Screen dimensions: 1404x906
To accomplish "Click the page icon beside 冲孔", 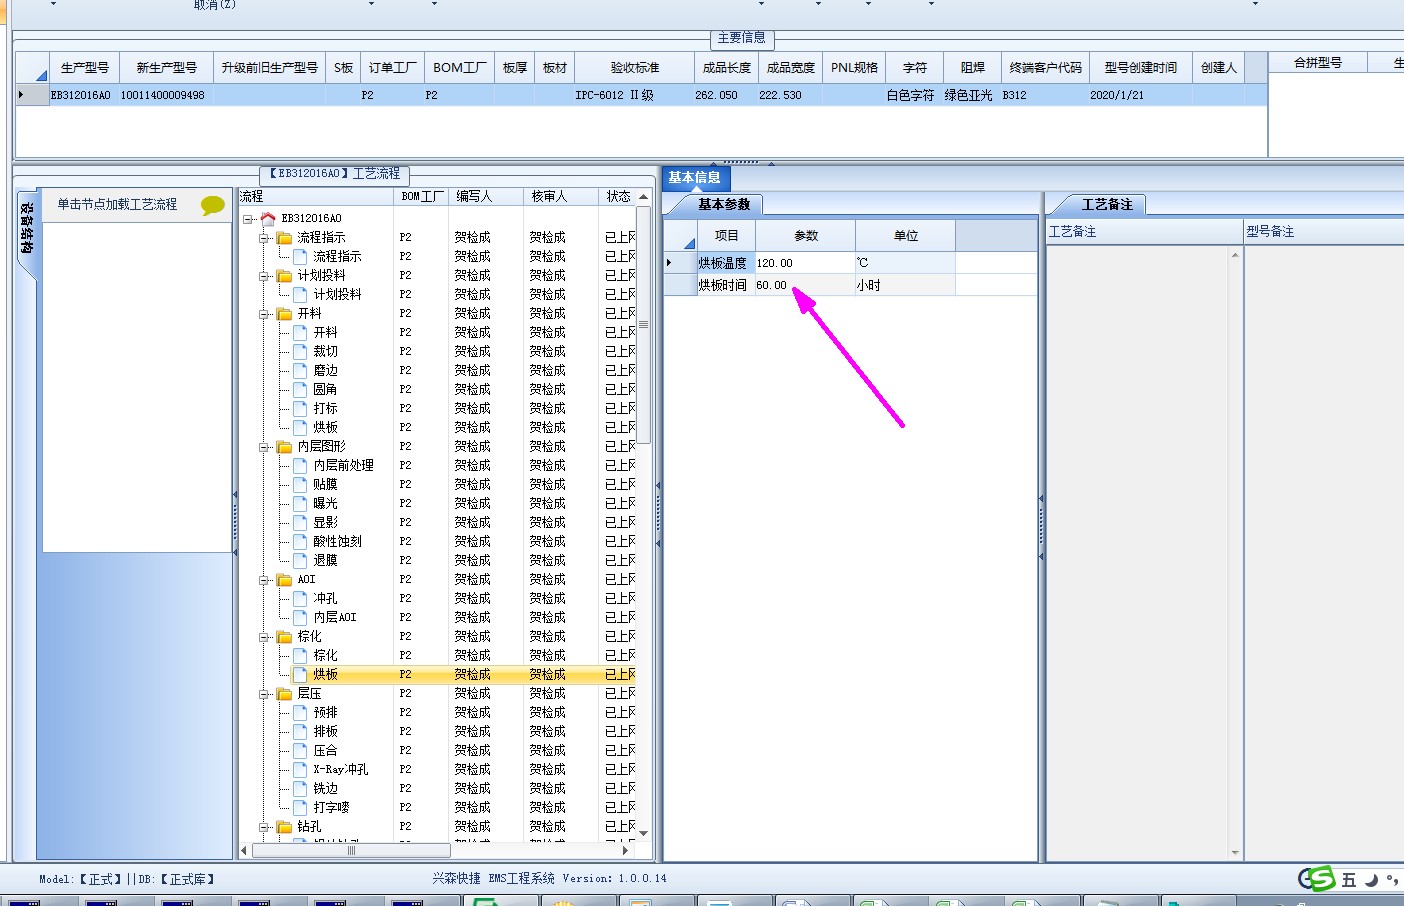I will pos(300,598).
